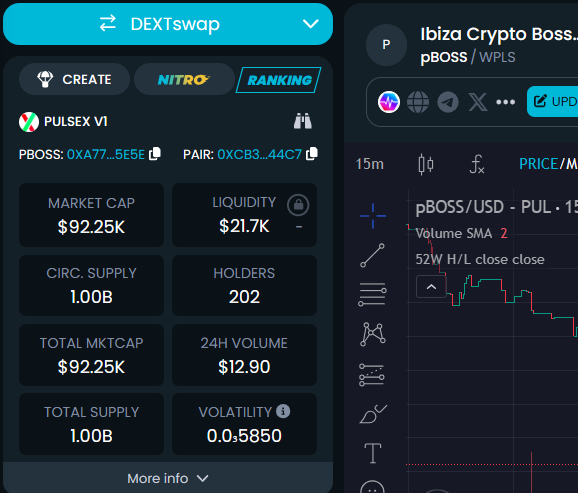
Task: Open the emoji icons tool
Action: coord(372,487)
